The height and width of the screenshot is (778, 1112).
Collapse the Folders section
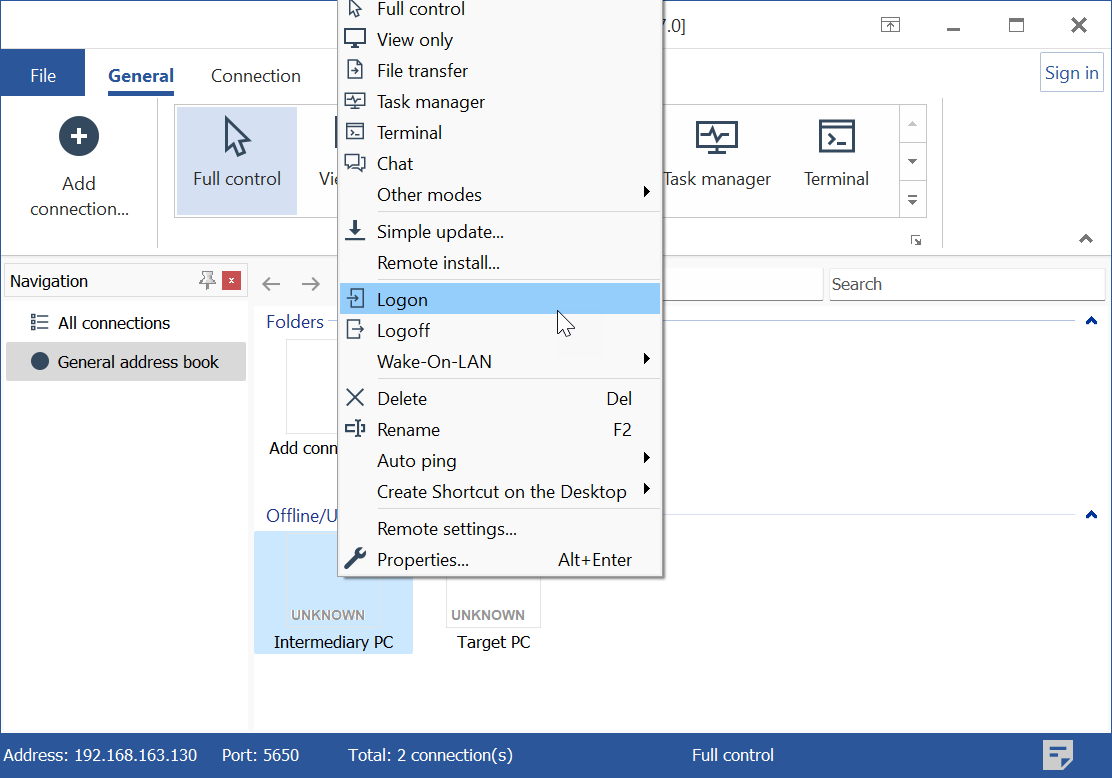click(1091, 322)
